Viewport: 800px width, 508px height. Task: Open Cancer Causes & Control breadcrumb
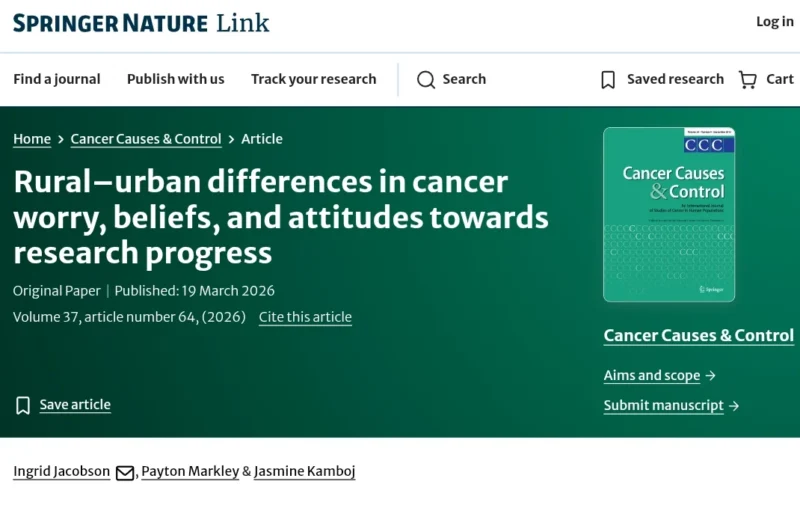(x=146, y=139)
